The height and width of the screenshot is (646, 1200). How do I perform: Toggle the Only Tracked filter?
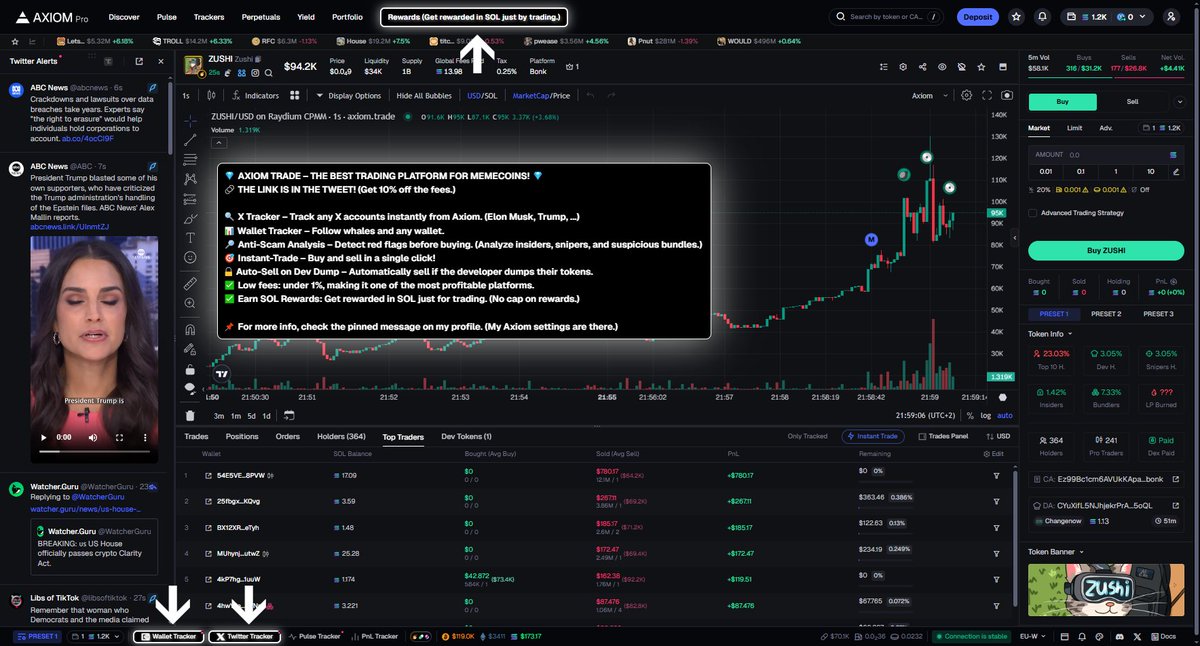tap(807, 436)
